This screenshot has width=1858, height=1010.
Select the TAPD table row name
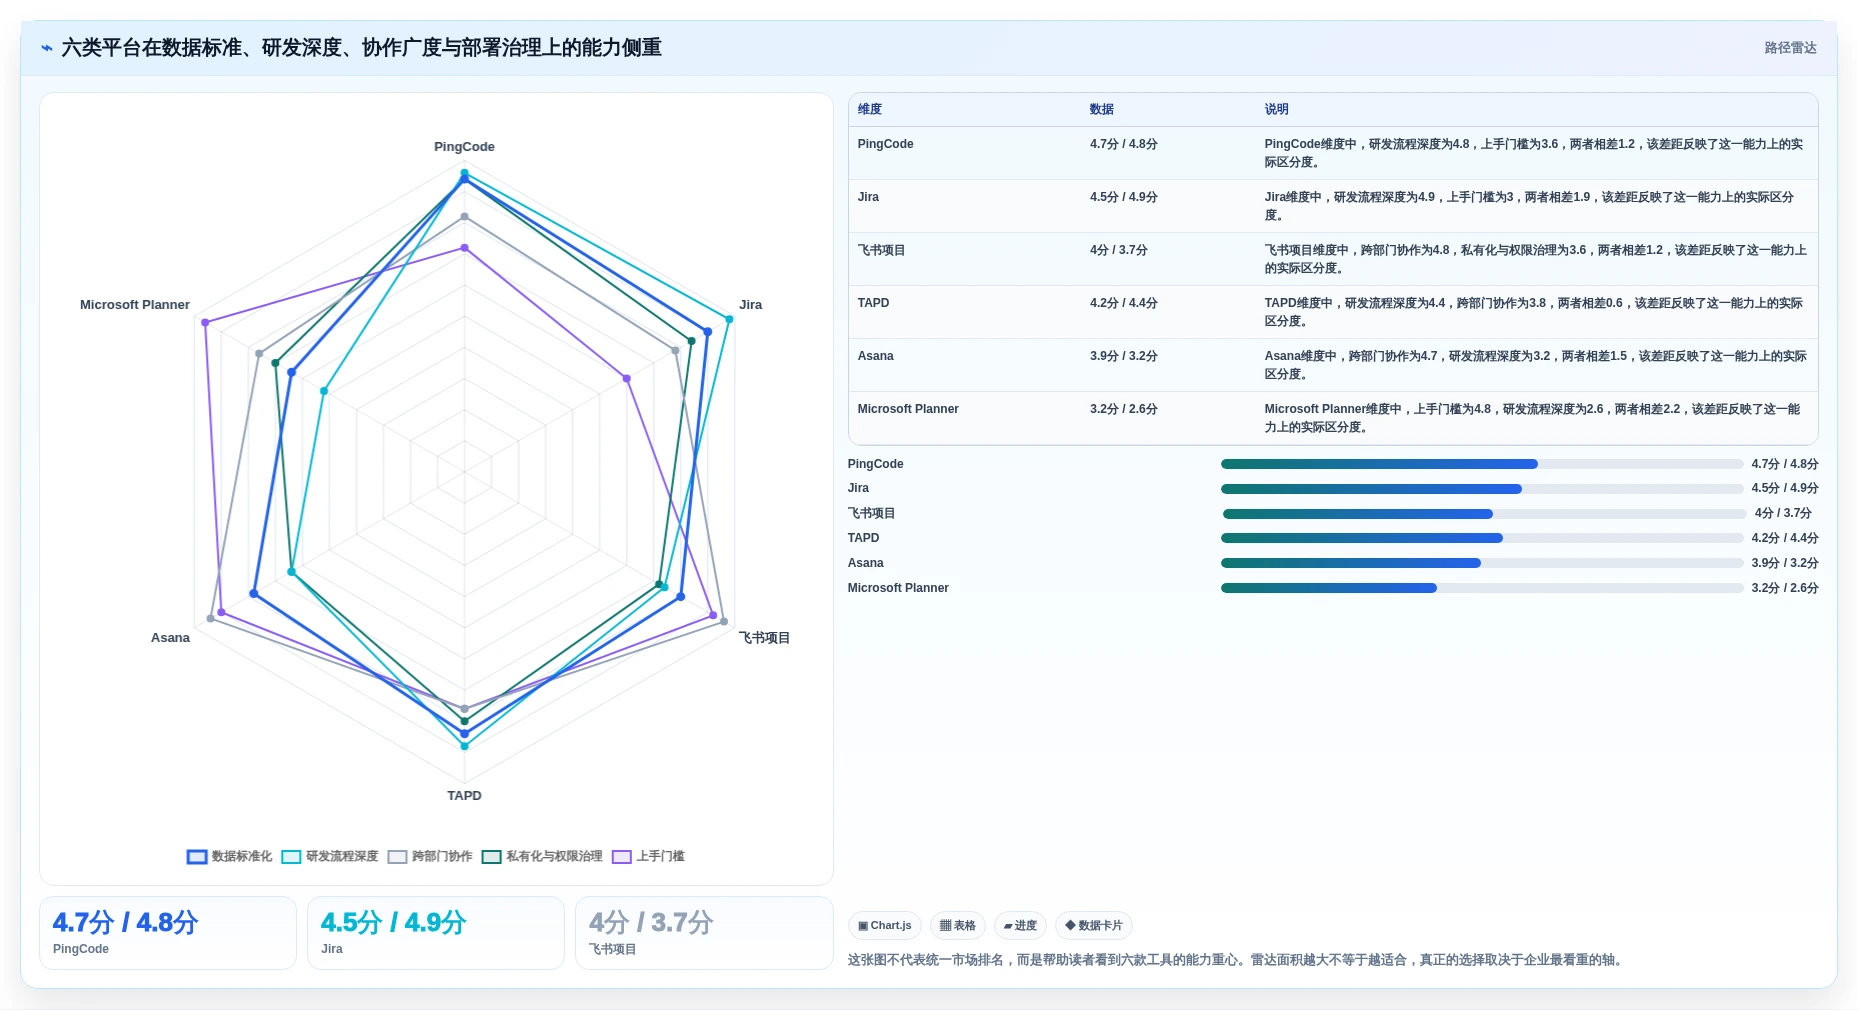[873, 303]
